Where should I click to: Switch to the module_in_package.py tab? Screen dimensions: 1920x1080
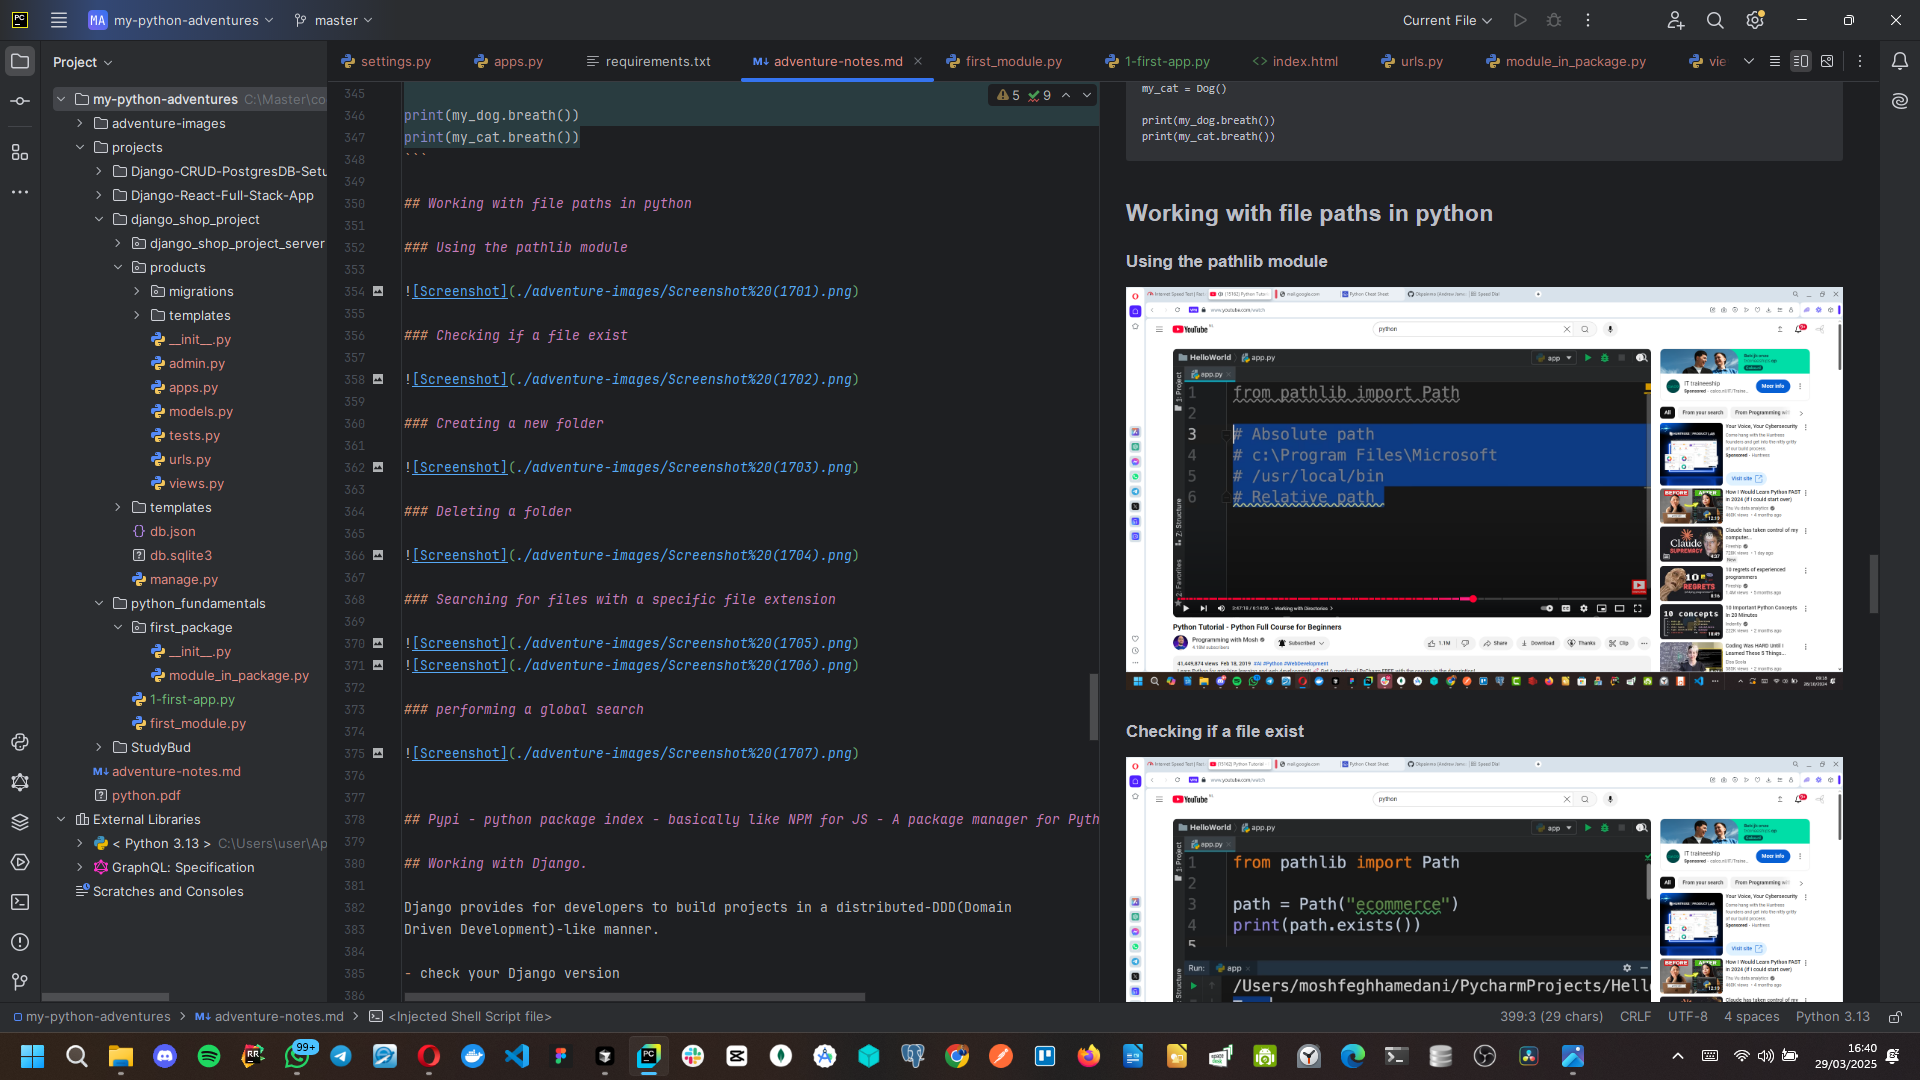click(1566, 61)
